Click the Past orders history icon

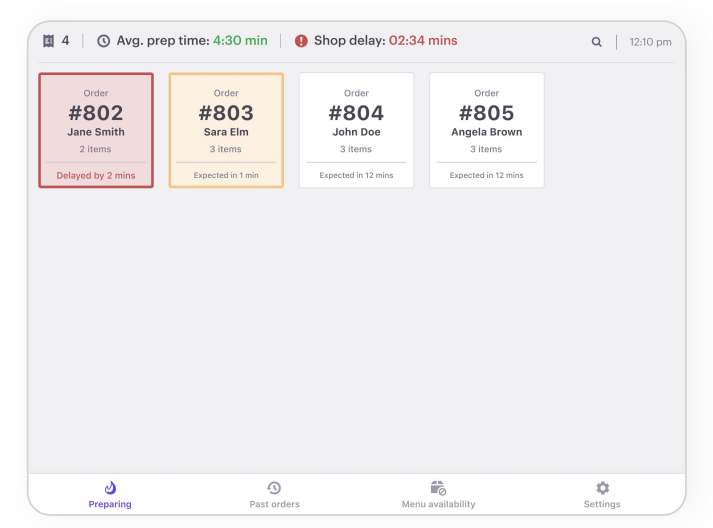(x=274, y=488)
